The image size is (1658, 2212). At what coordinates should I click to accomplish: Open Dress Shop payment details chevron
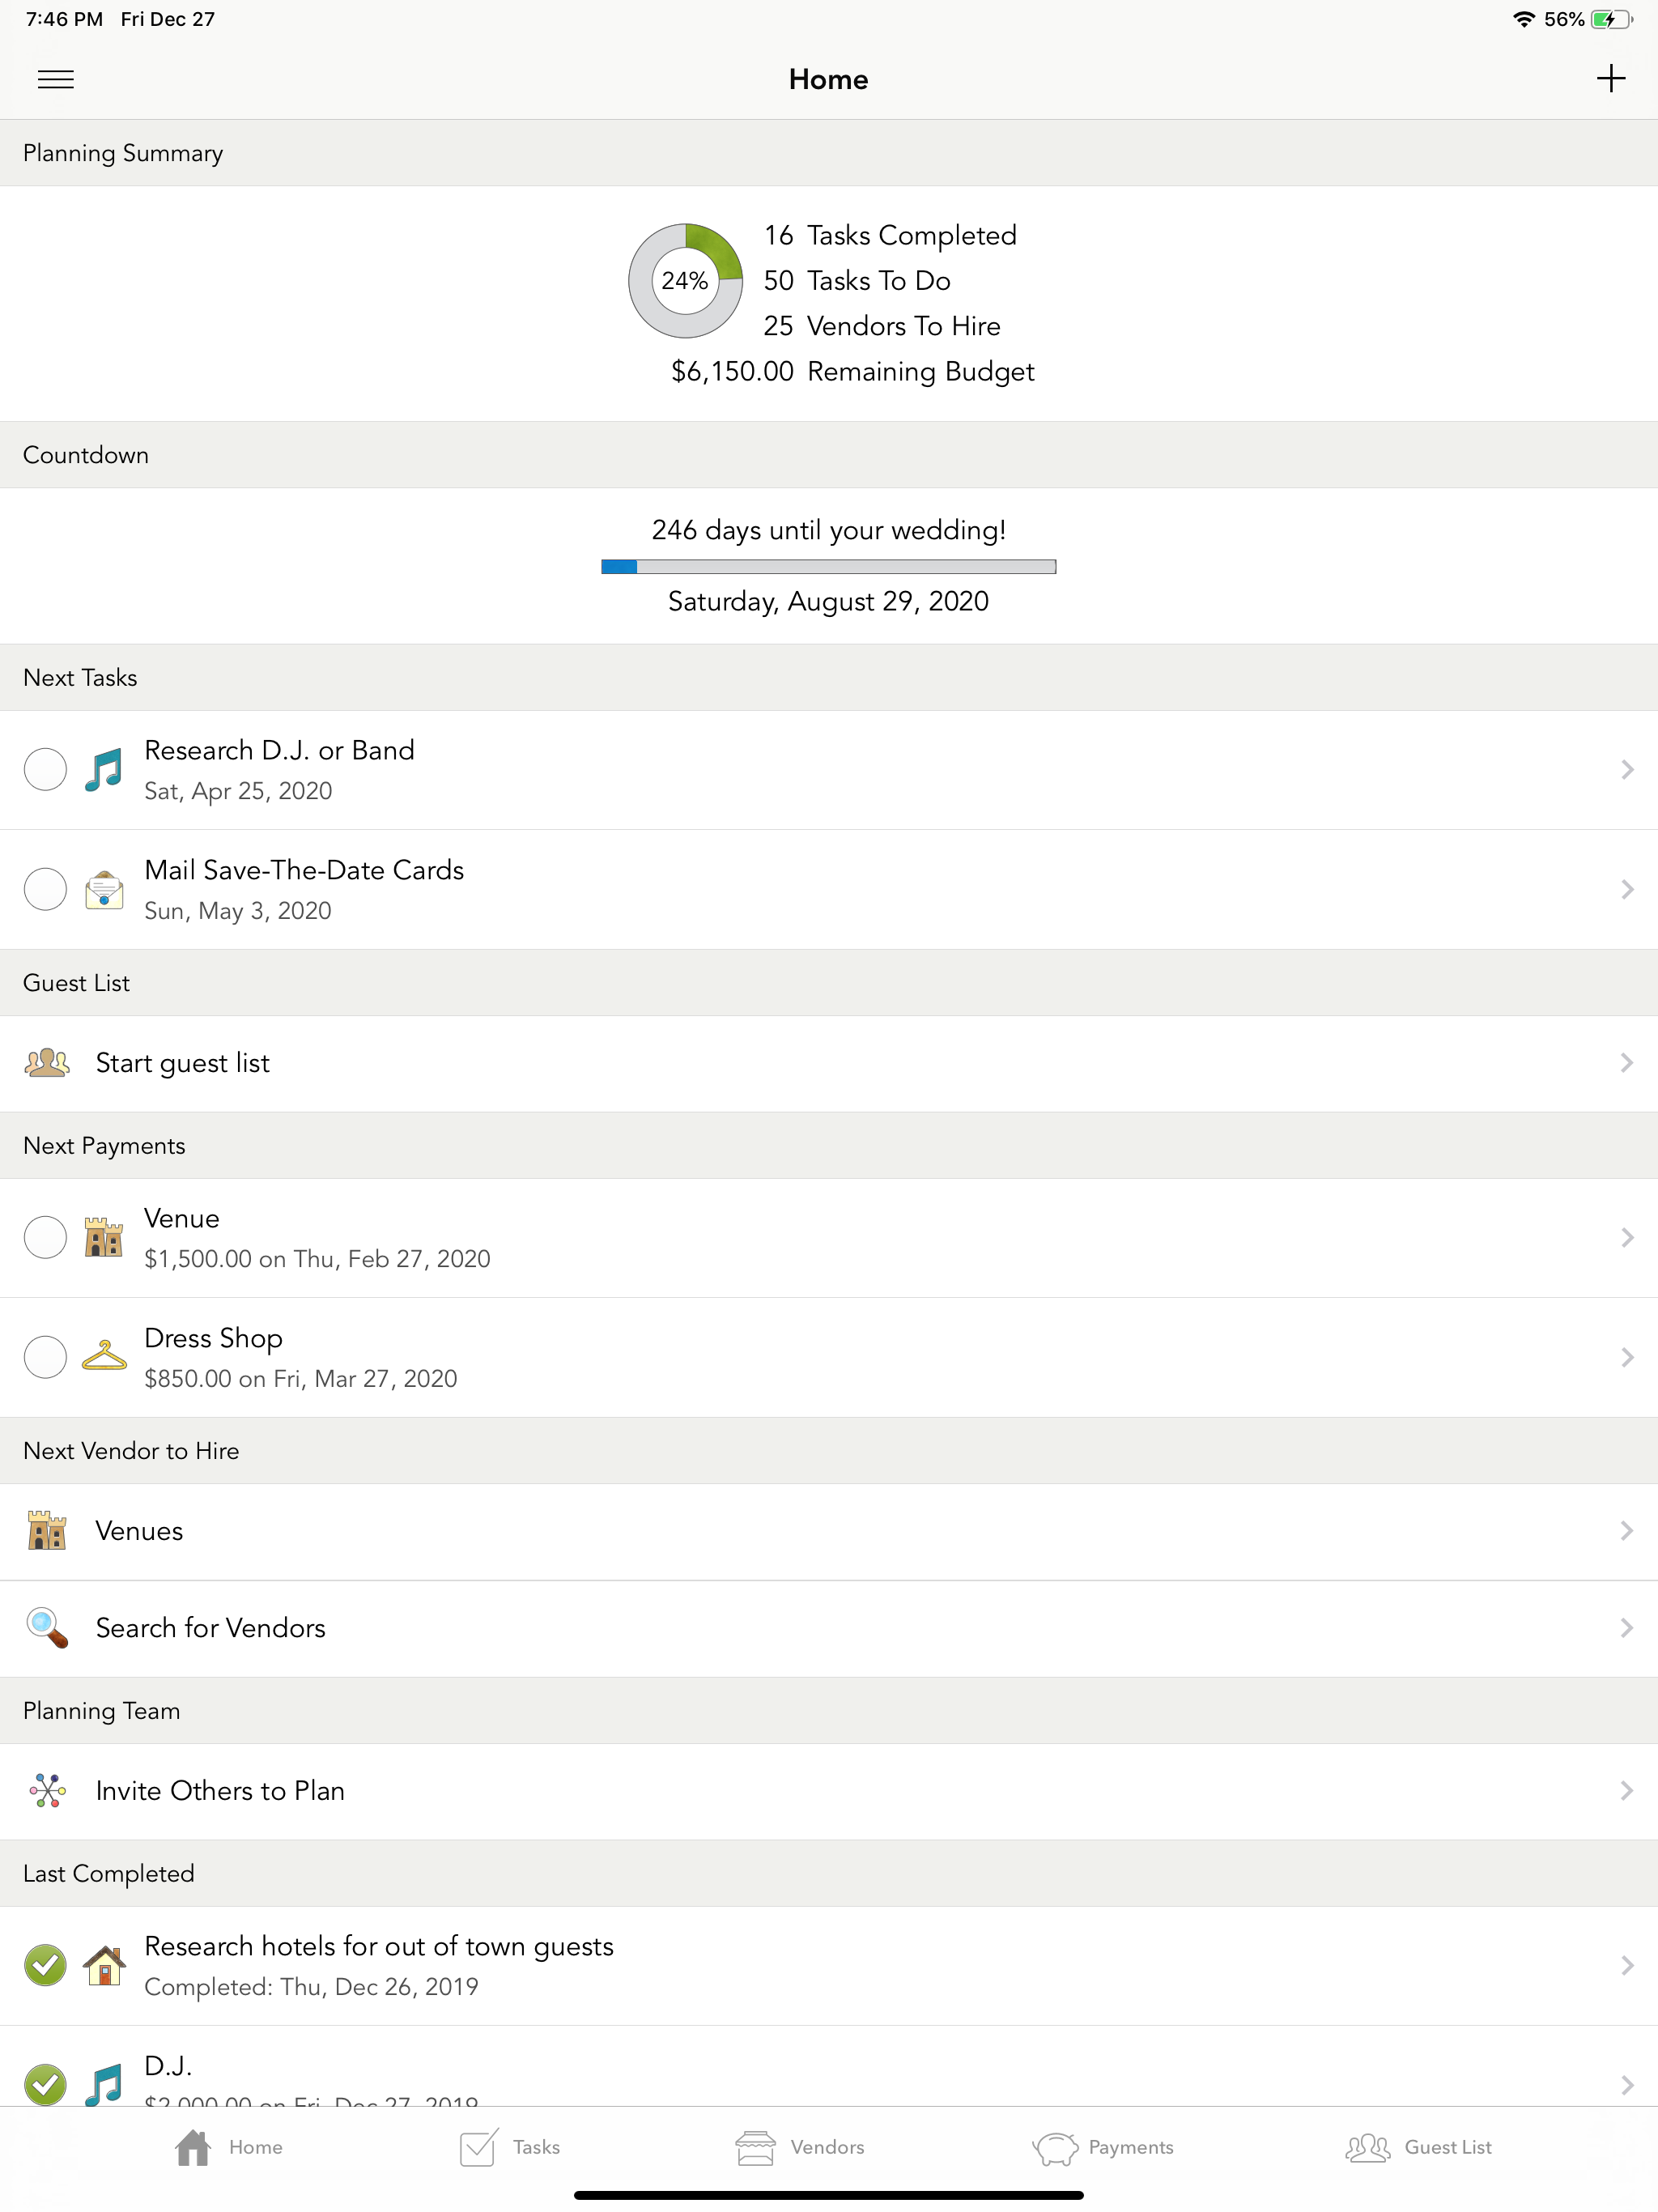[x=1626, y=1357]
